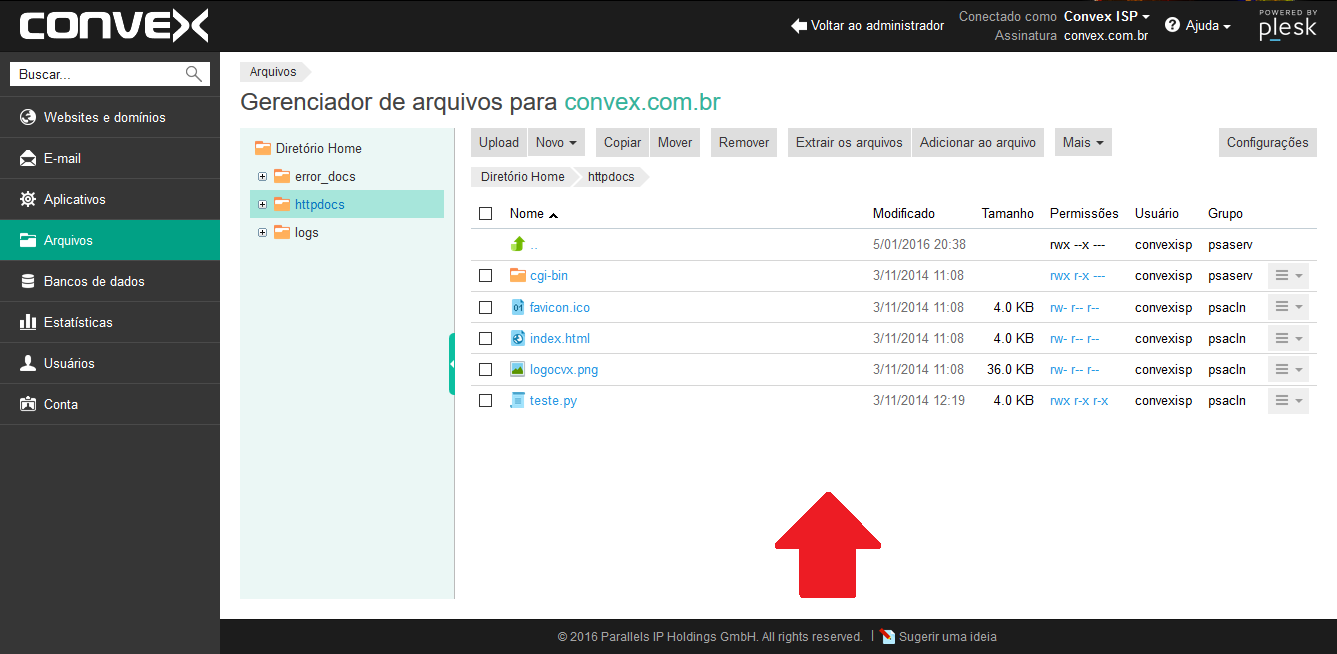This screenshot has width=1337, height=654.
Task: Go to Bancos de dados section
Action: click(x=110, y=281)
